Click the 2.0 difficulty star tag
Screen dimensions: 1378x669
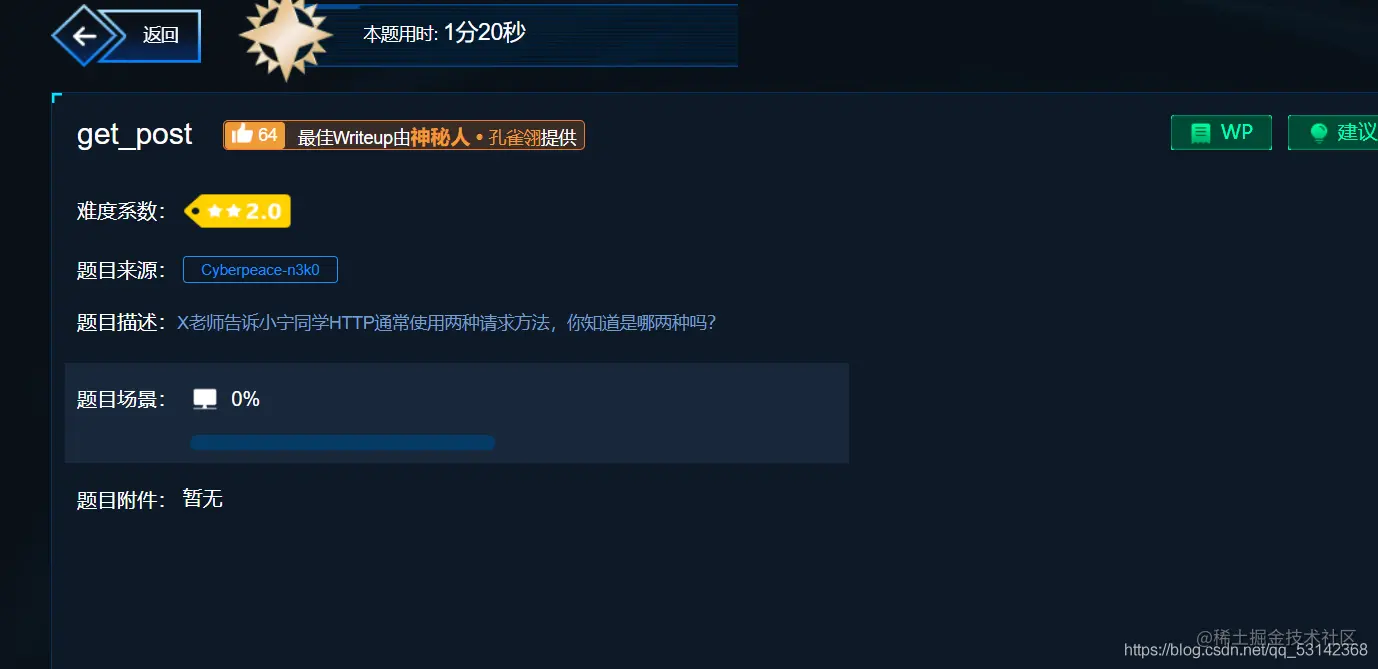tap(238, 211)
